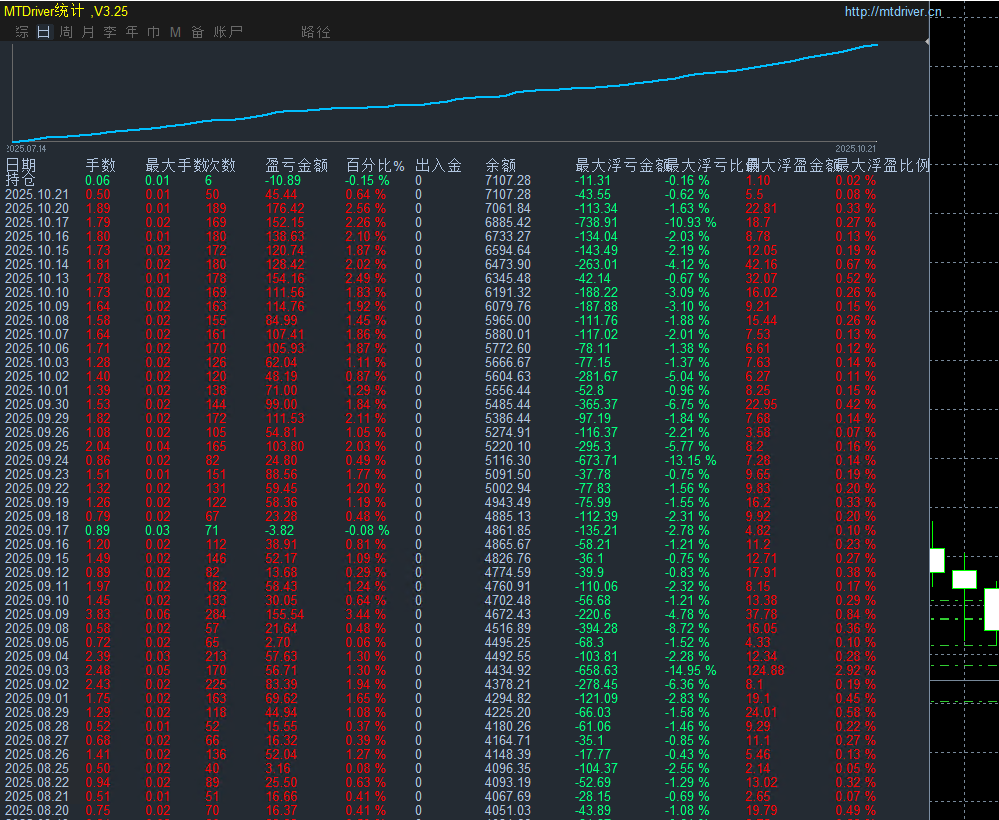Open the http://mtdriver.cn link

point(893,12)
